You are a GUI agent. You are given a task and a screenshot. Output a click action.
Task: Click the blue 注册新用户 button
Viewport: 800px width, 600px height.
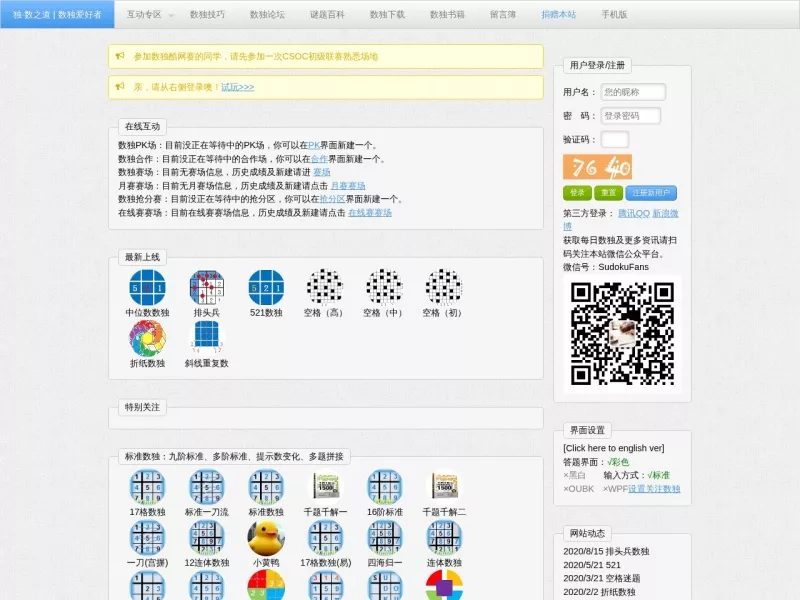click(x=651, y=193)
